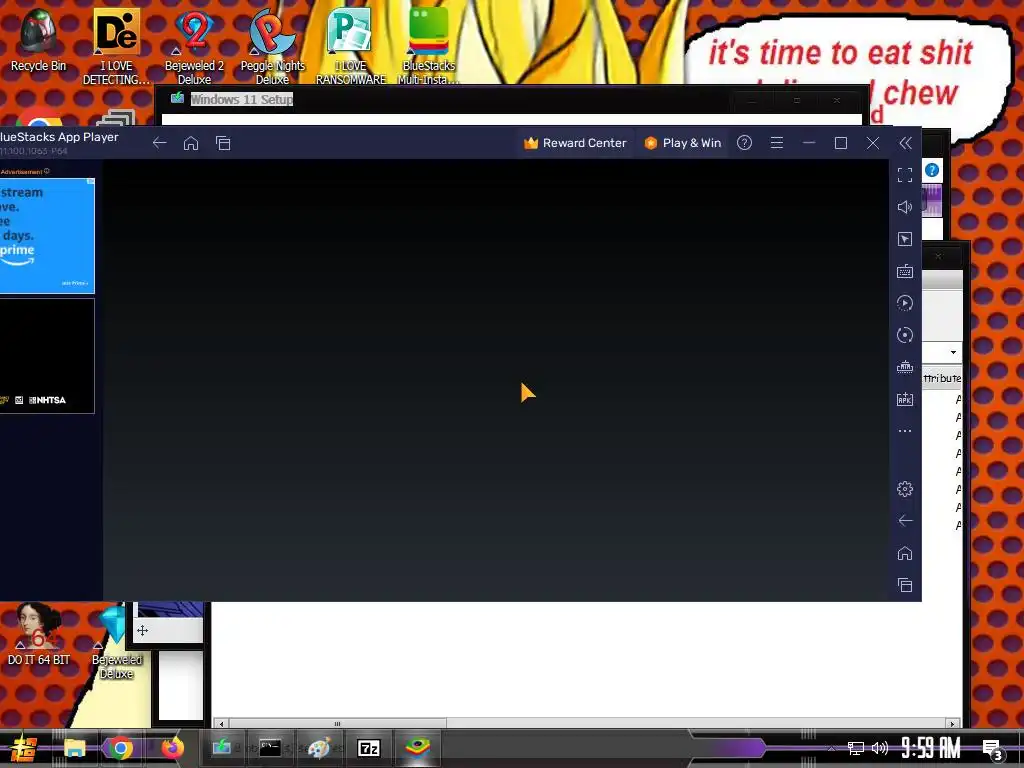Click home icon at bottom of BlueStacks sidebar
Viewport: 1024px width, 768px height.
905,553
